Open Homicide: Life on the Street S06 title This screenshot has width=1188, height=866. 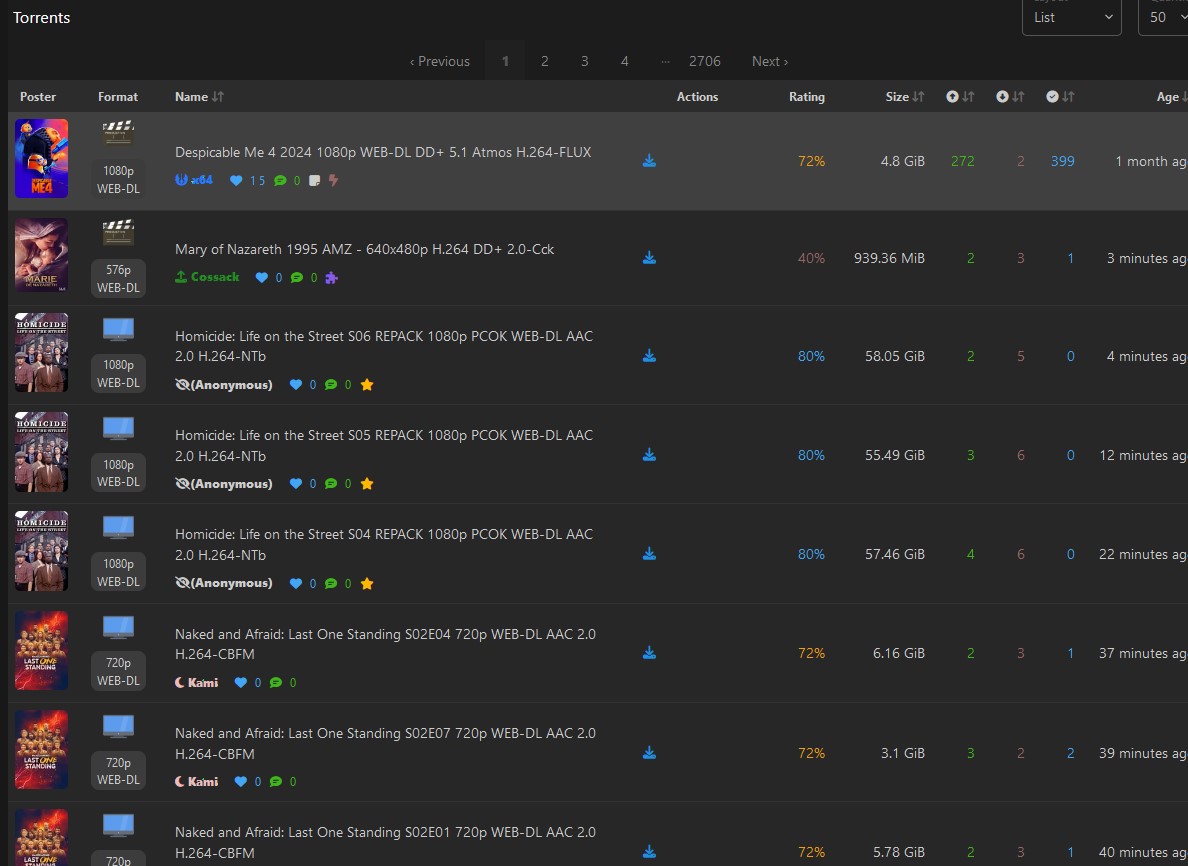pos(384,346)
